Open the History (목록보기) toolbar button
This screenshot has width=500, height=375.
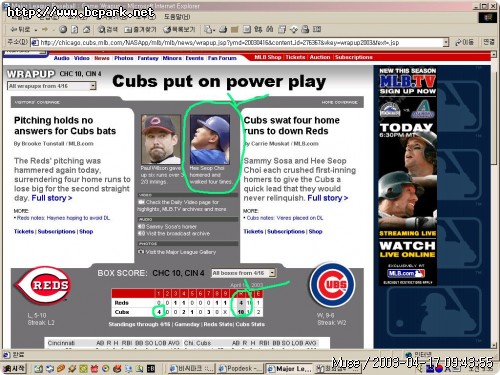coord(179,30)
